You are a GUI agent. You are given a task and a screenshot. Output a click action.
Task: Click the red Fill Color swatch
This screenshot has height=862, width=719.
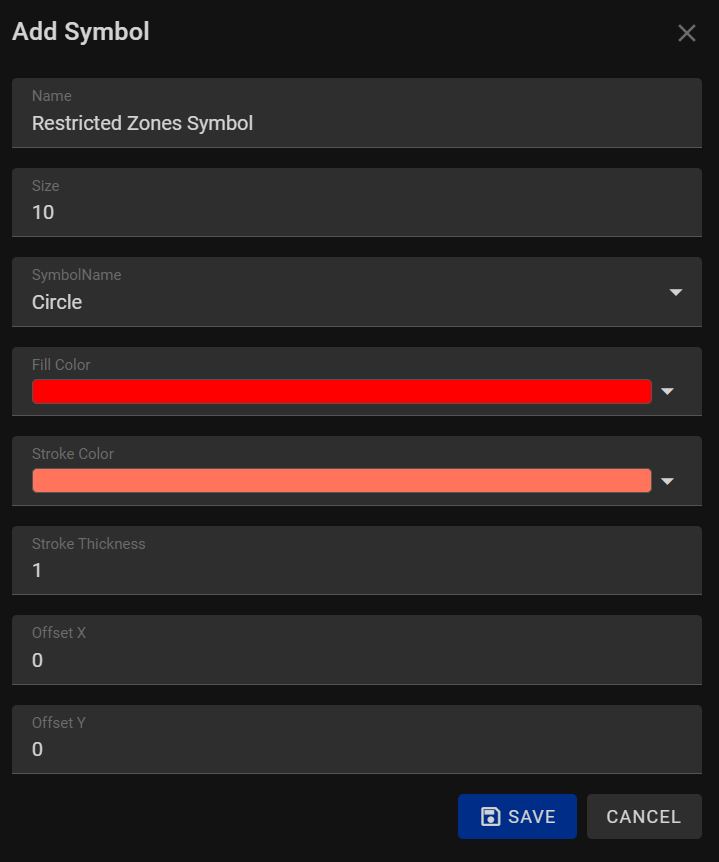tap(342, 391)
